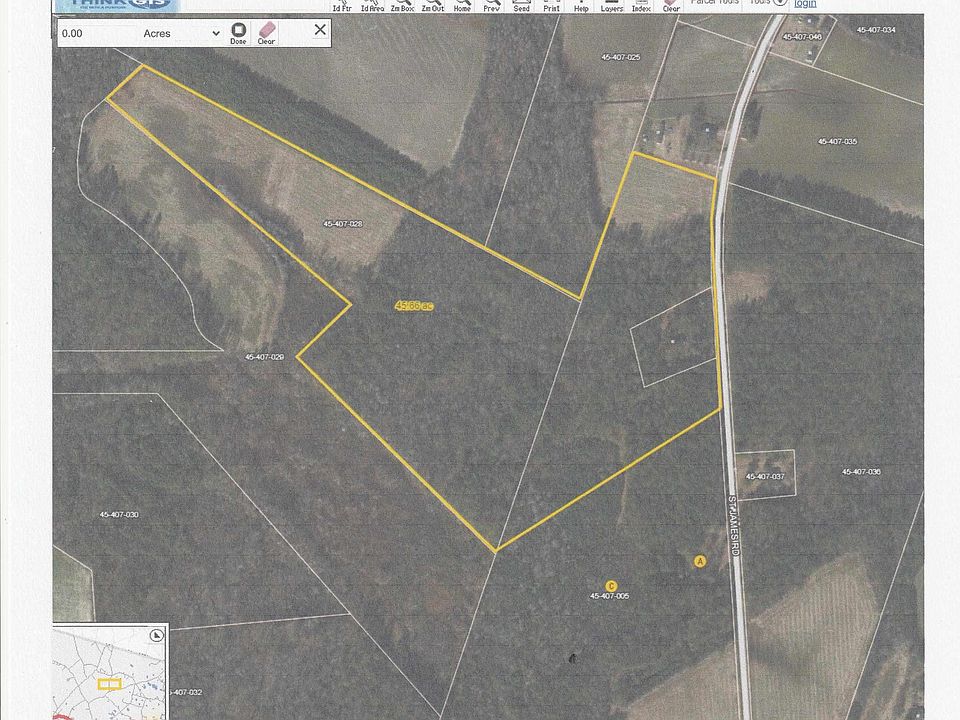Open the Layers panel
This screenshot has width=960, height=720.
[612, 6]
